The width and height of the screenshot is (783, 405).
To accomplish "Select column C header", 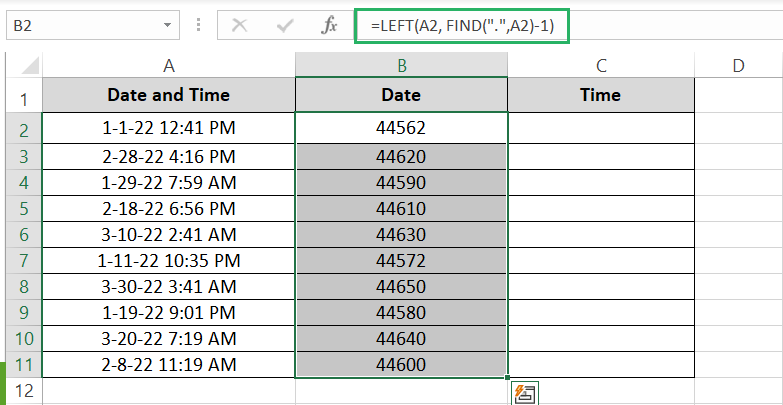I will click(x=600, y=65).
